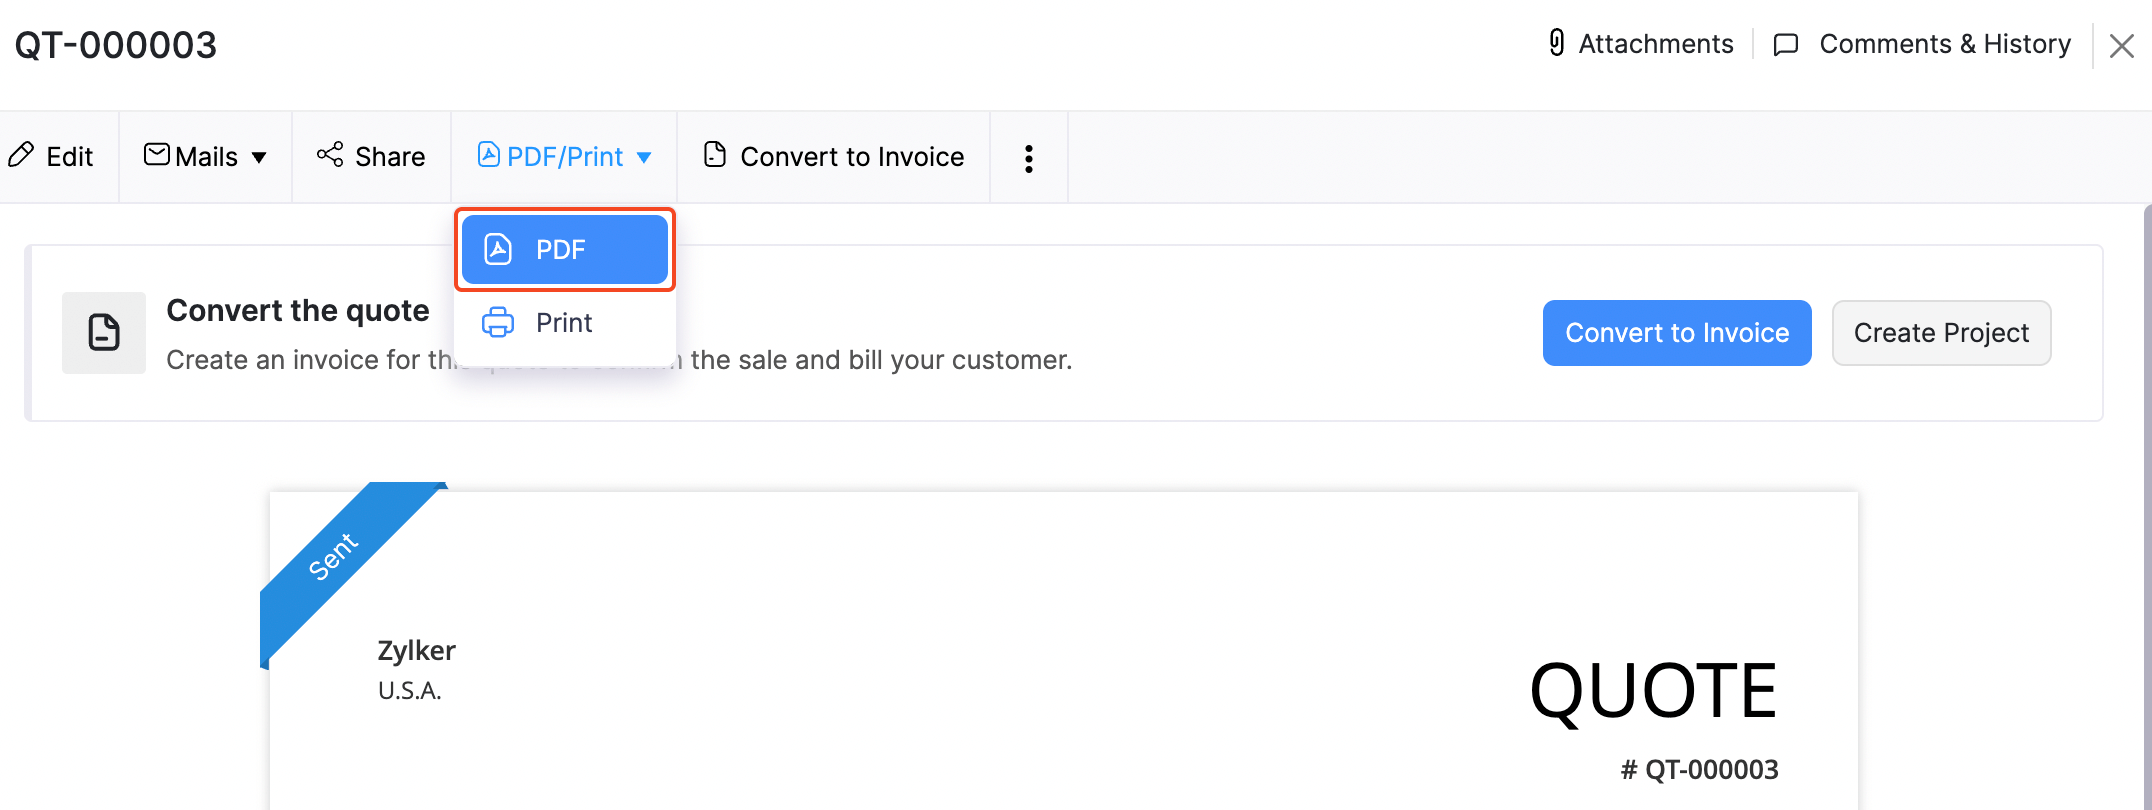The width and height of the screenshot is (2152, 810).
Task: Click the paperclip Attachments icon
Action: (x=1556, y=43)
